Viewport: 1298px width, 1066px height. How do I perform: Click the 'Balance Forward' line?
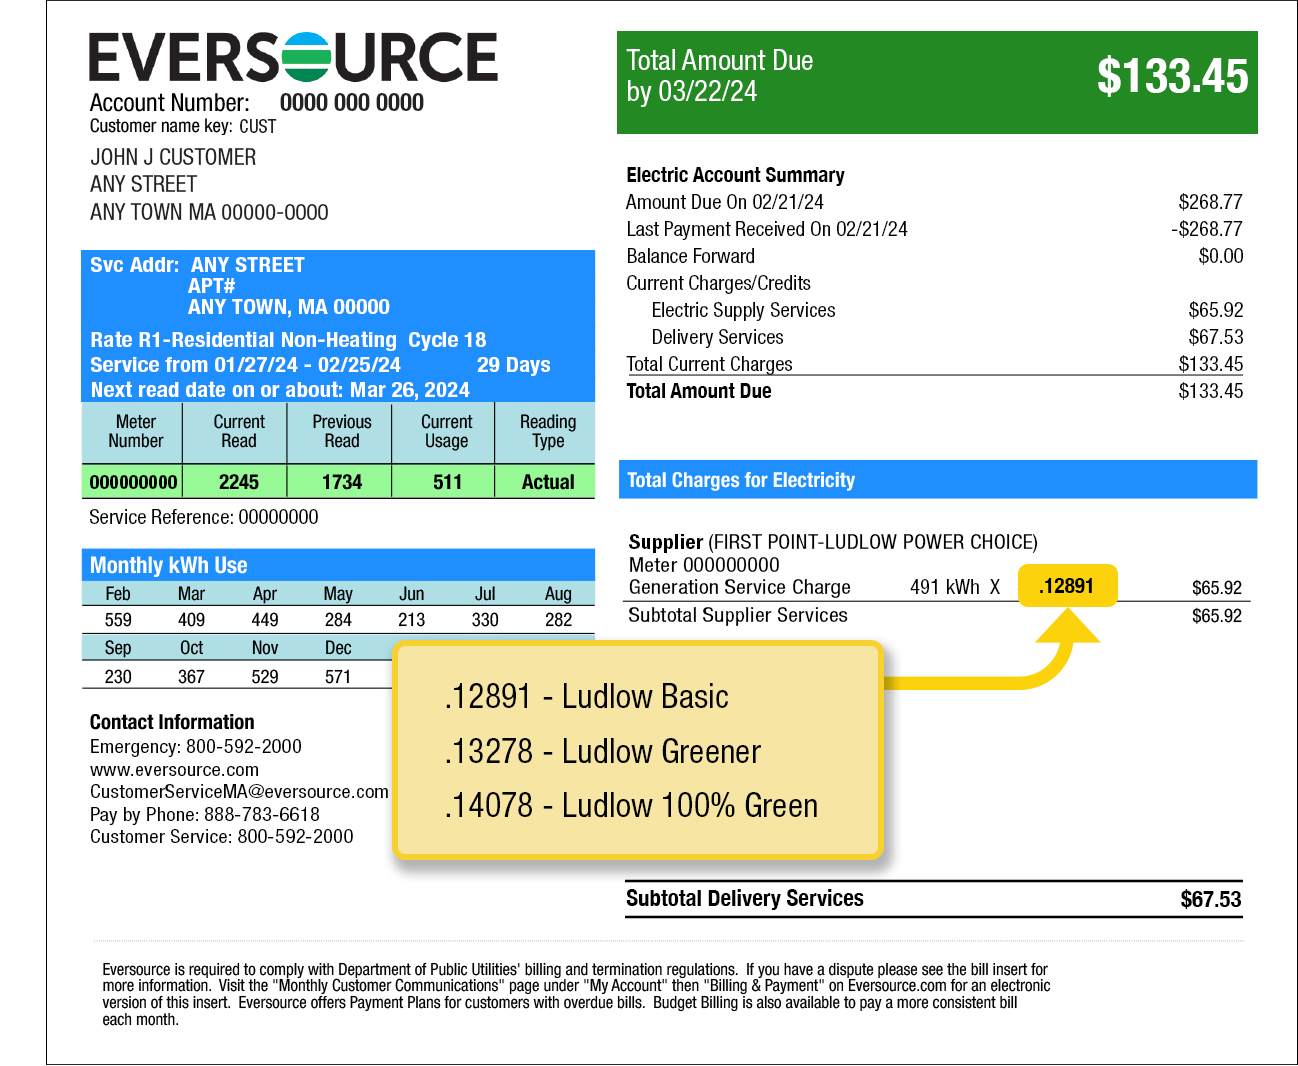click(691, 256)
